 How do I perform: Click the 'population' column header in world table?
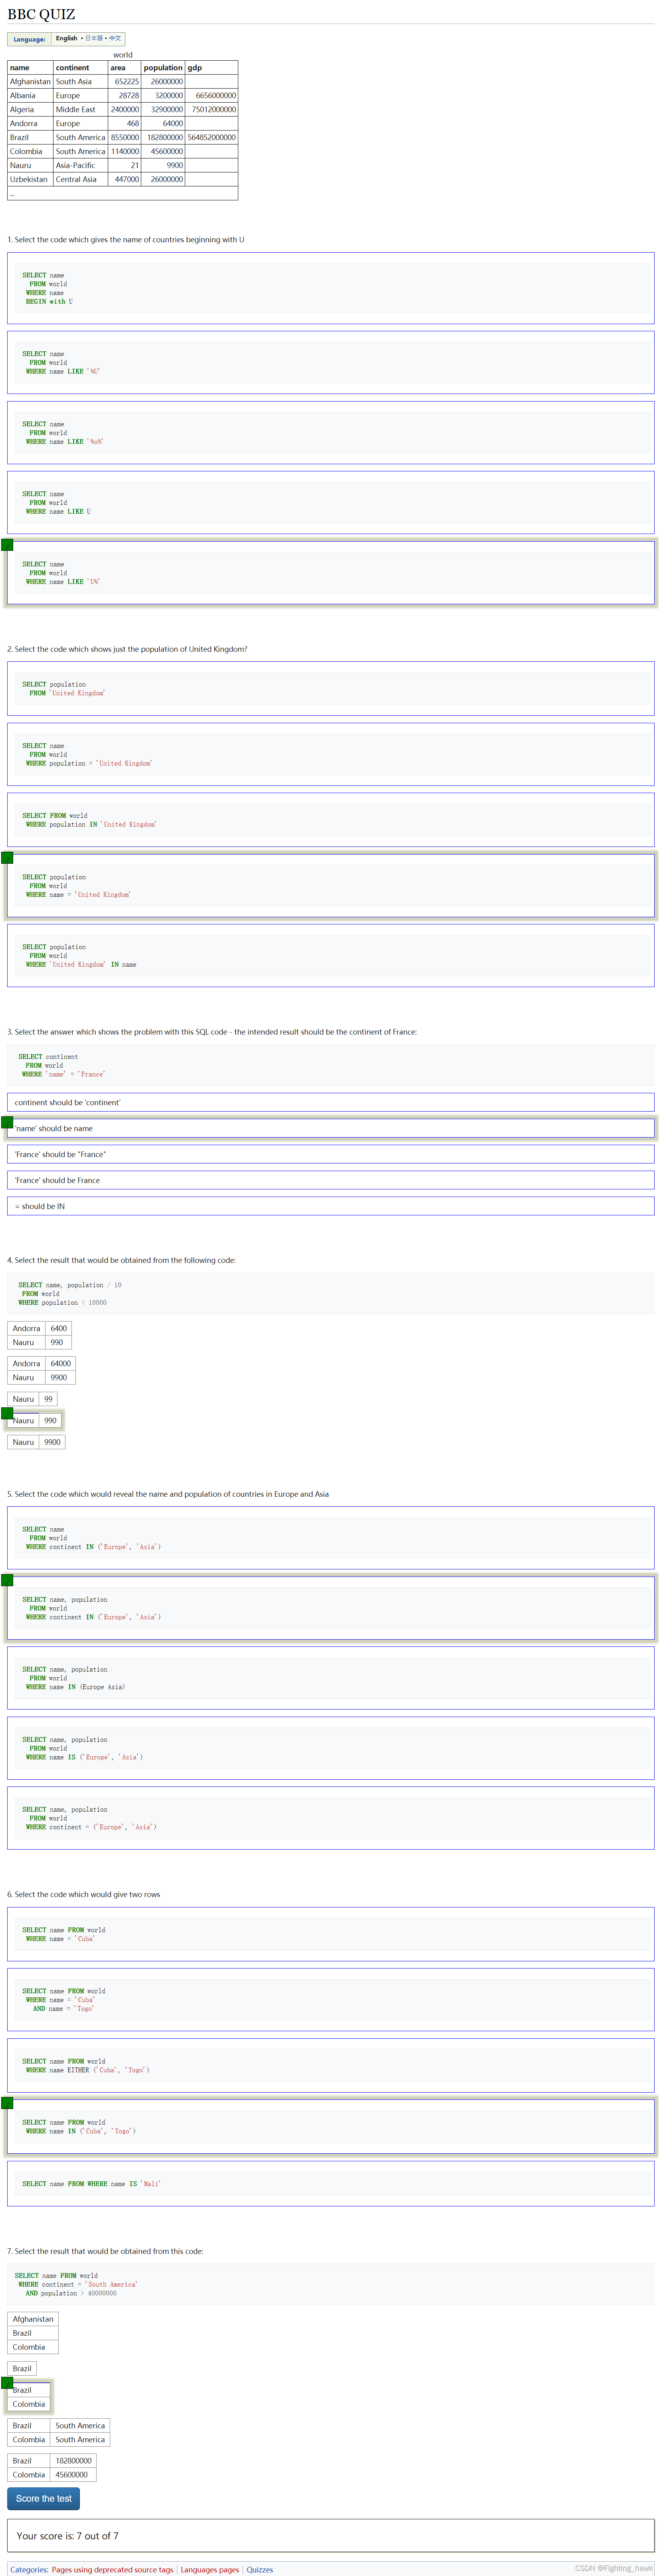coord(163,68)
